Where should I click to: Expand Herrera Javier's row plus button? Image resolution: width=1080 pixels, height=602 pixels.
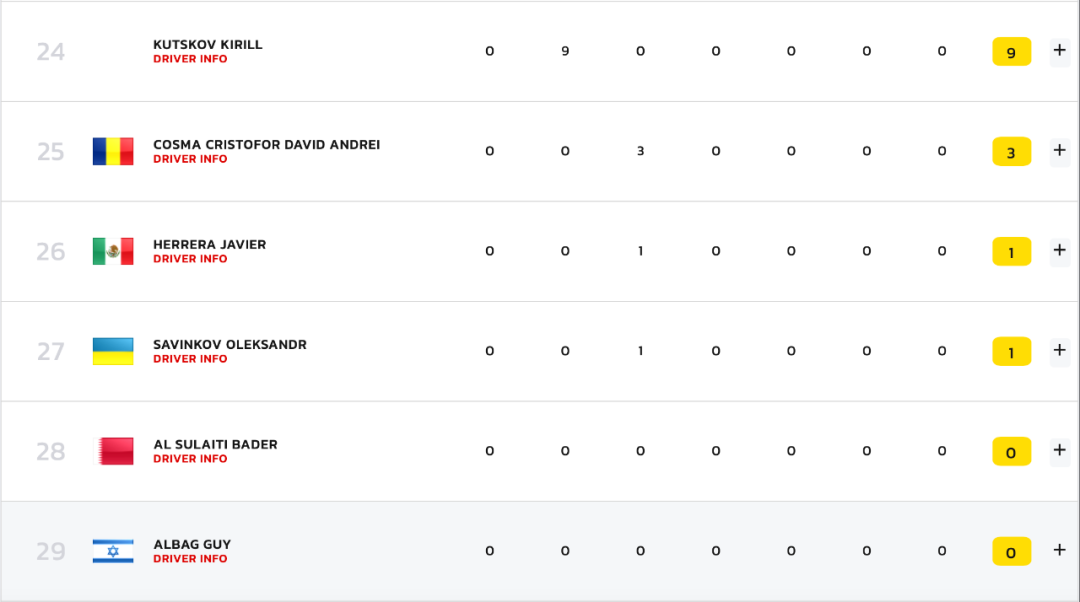(1059, 251)
